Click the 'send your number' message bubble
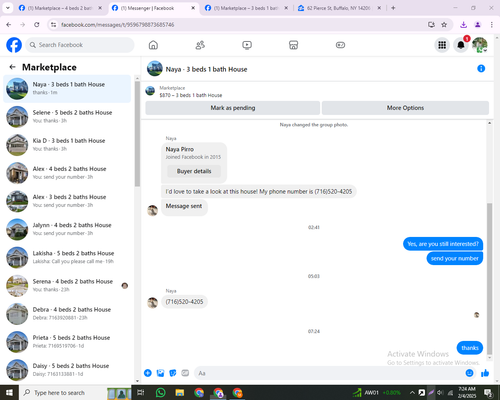 [455, 258]
